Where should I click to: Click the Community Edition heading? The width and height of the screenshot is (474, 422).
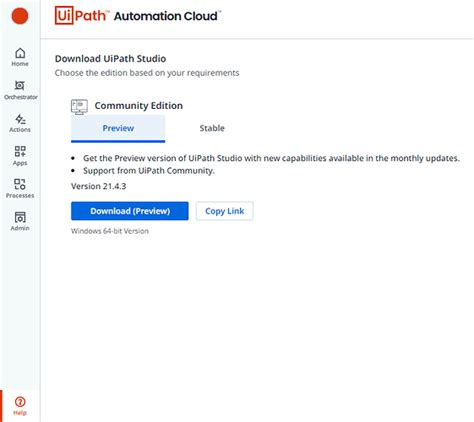(139, 106)
